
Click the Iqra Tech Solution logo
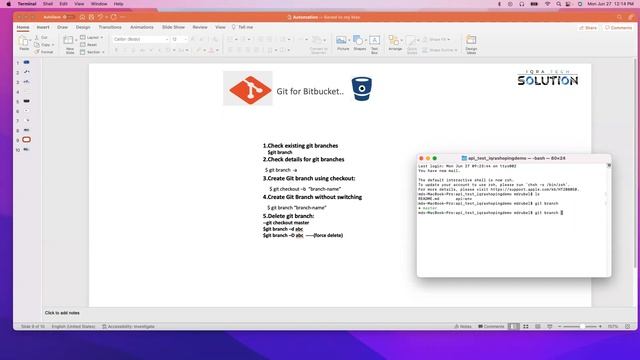point(548,78)
